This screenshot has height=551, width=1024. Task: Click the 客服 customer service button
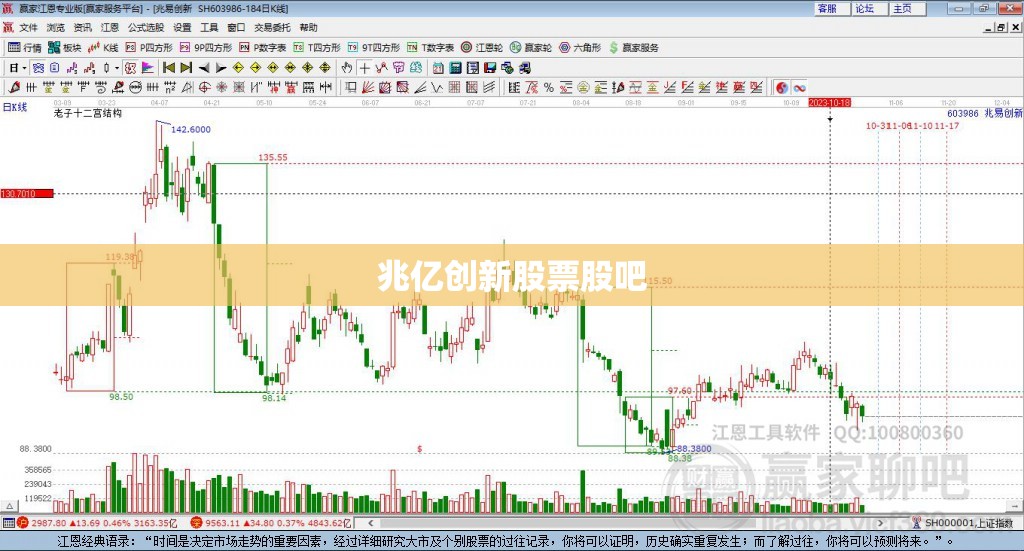[831, 8]
